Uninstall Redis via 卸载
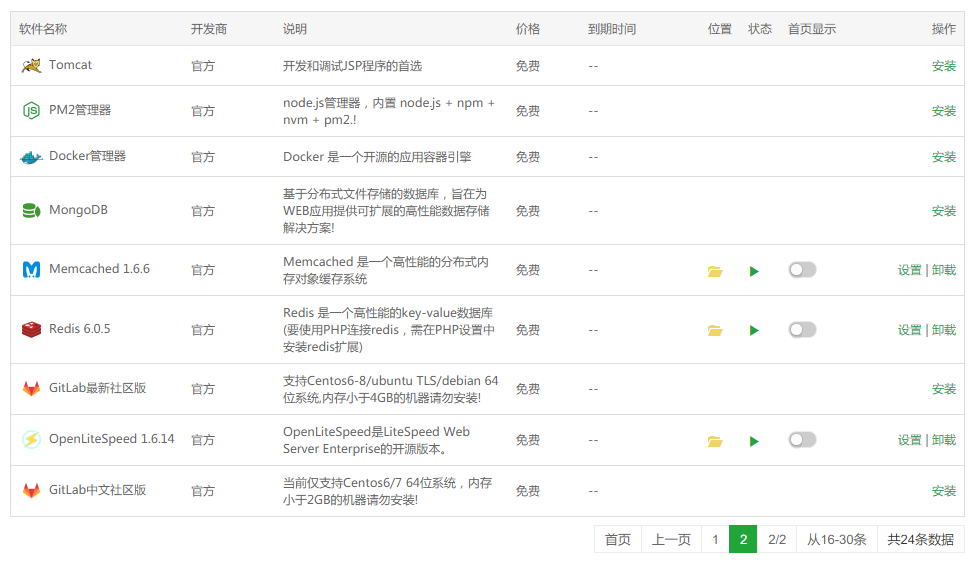Image resolution: width=975 pixels, height=569 pixels. [943, 330]
